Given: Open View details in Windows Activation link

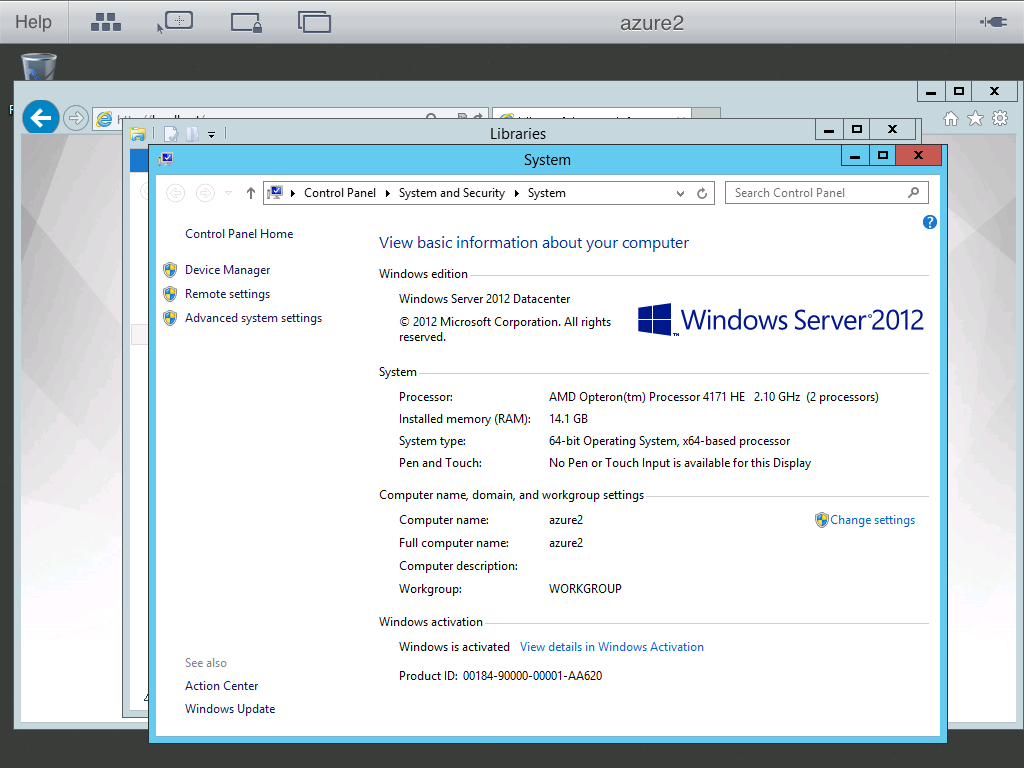Looking at the screenshot, I should click(x=612, y=647).
